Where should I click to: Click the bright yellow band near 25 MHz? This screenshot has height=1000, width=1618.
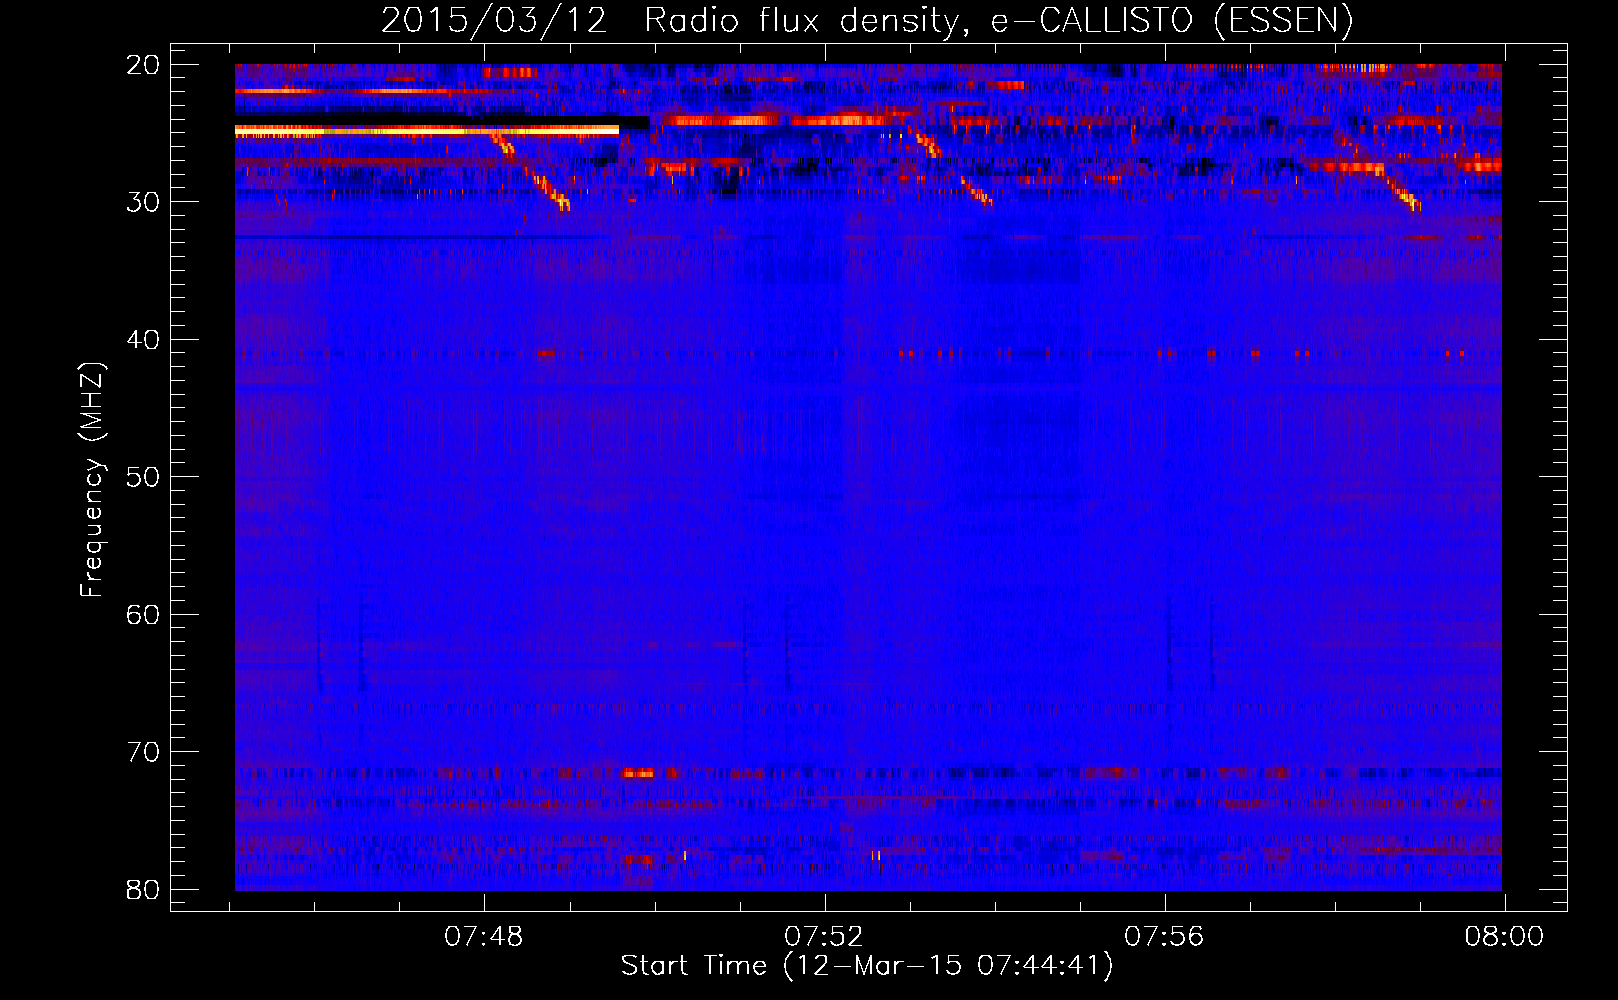[427, 130]
